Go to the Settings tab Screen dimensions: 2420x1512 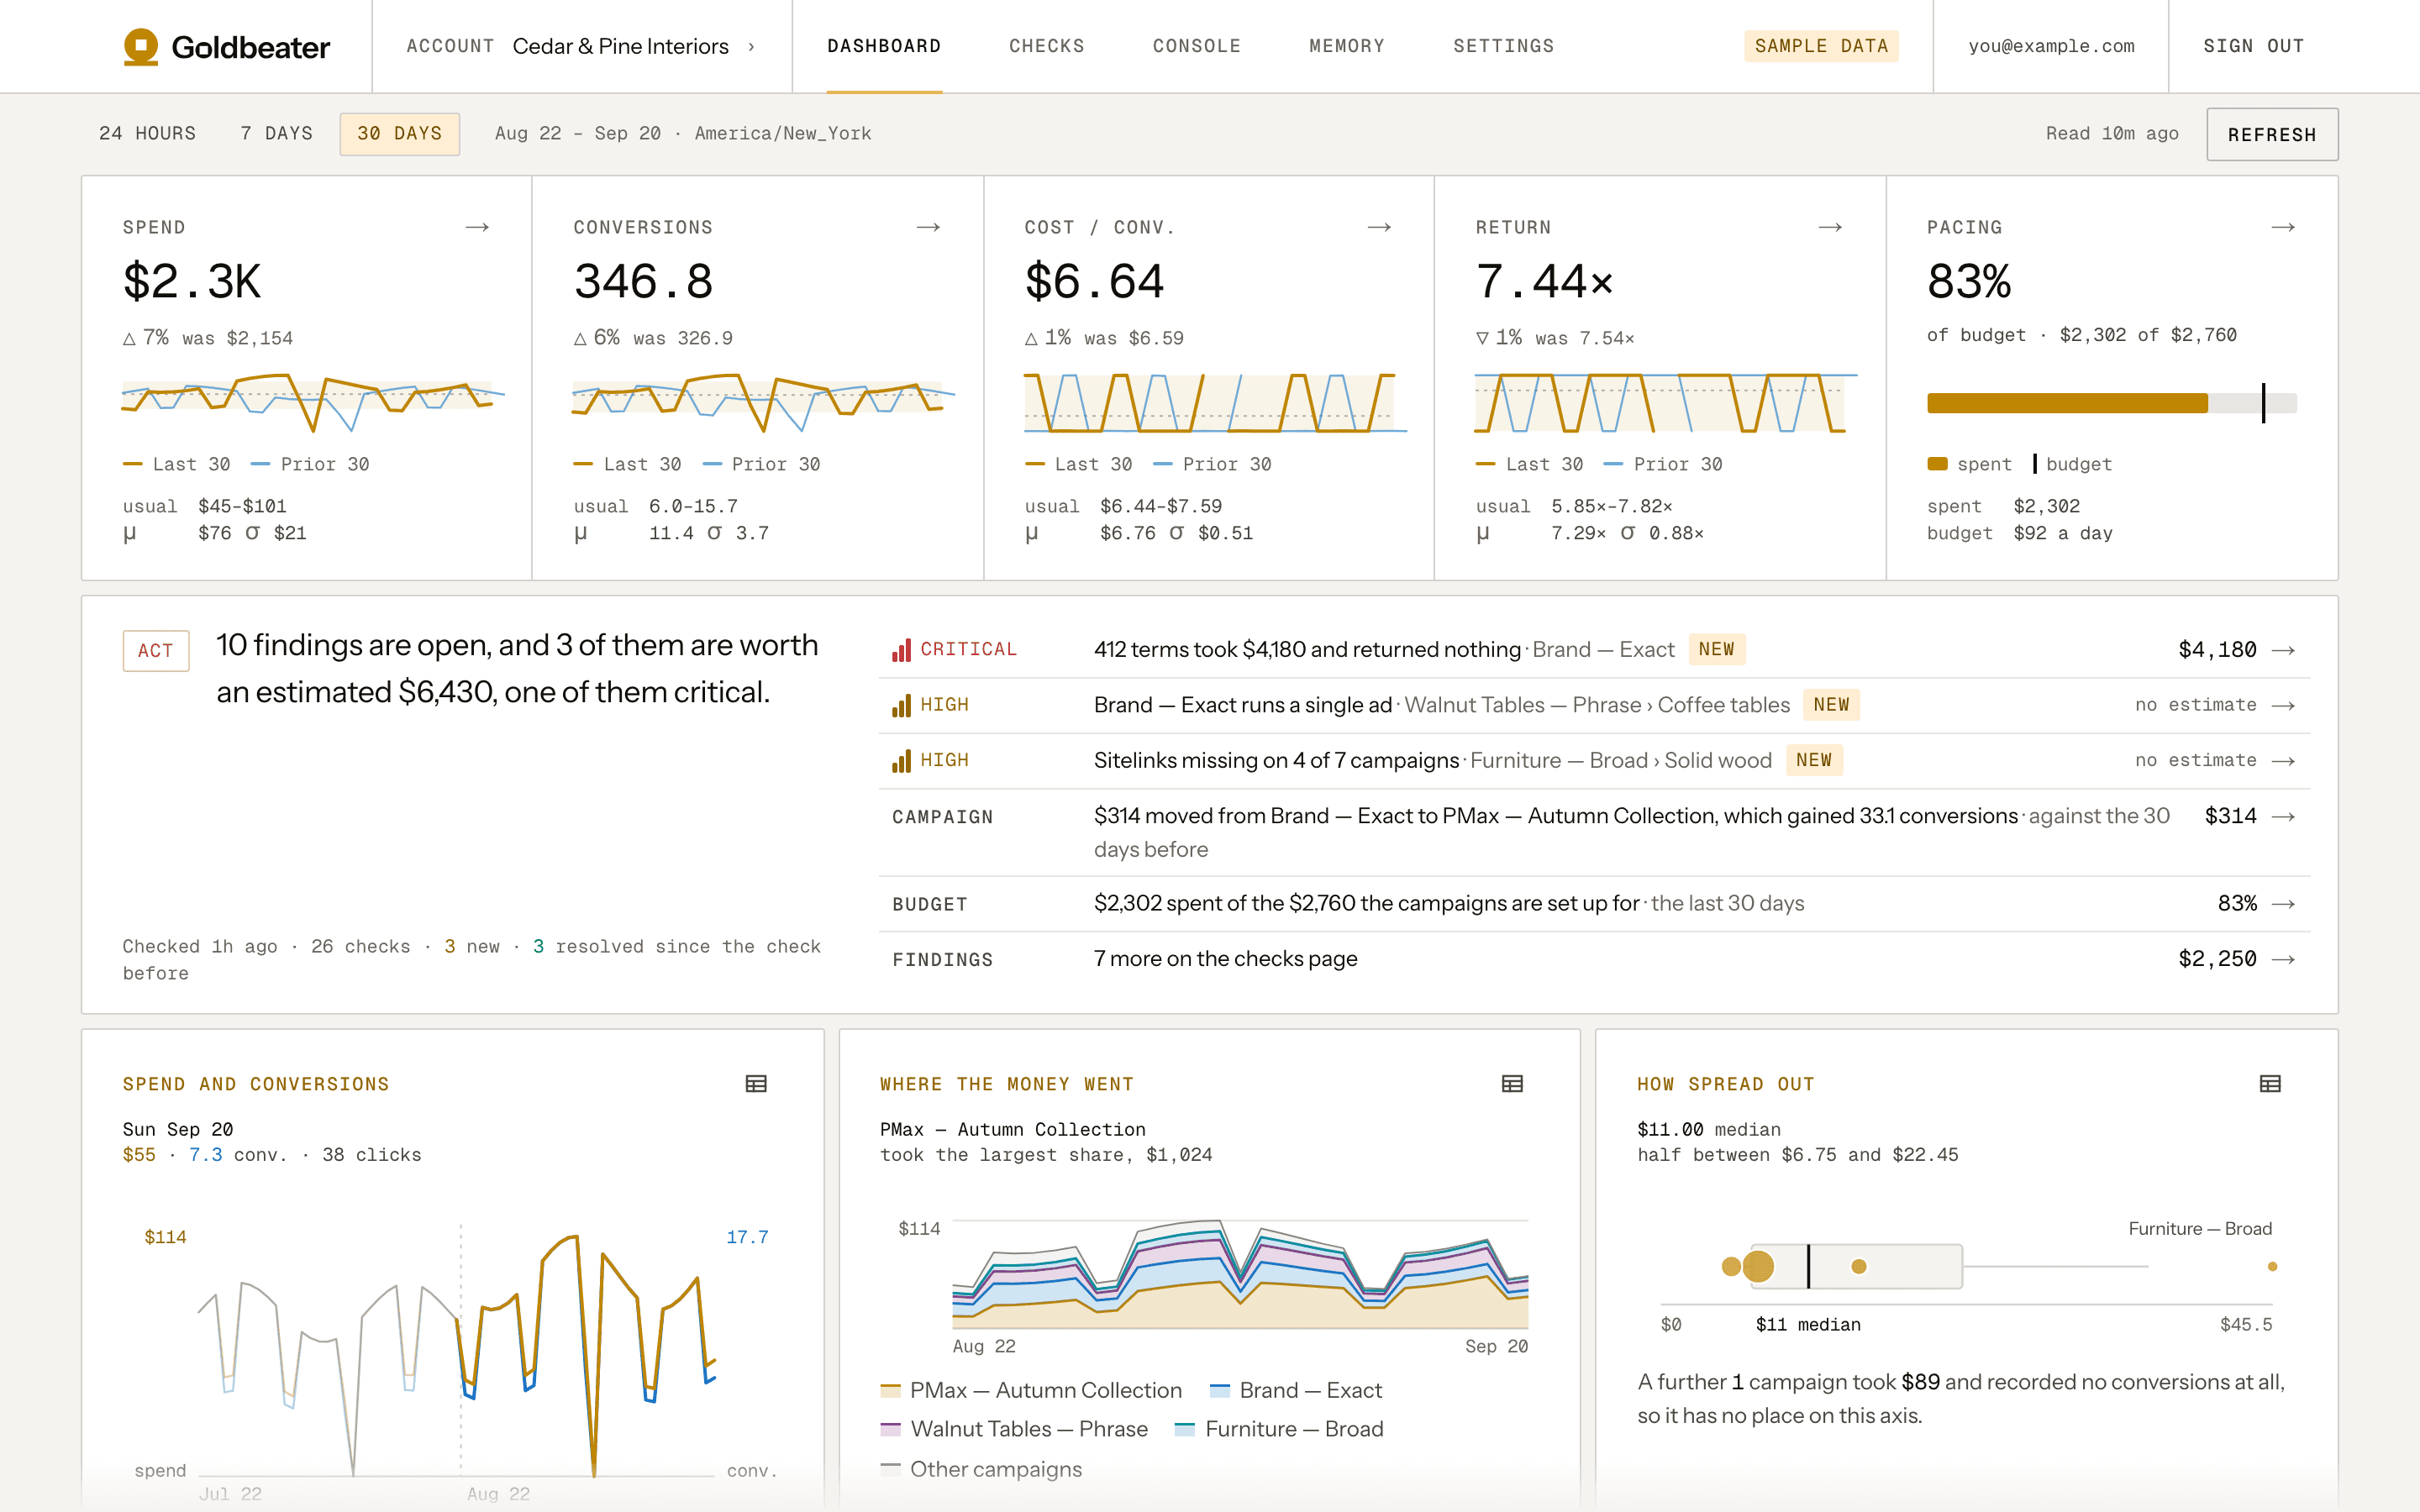coord(1503,46)
